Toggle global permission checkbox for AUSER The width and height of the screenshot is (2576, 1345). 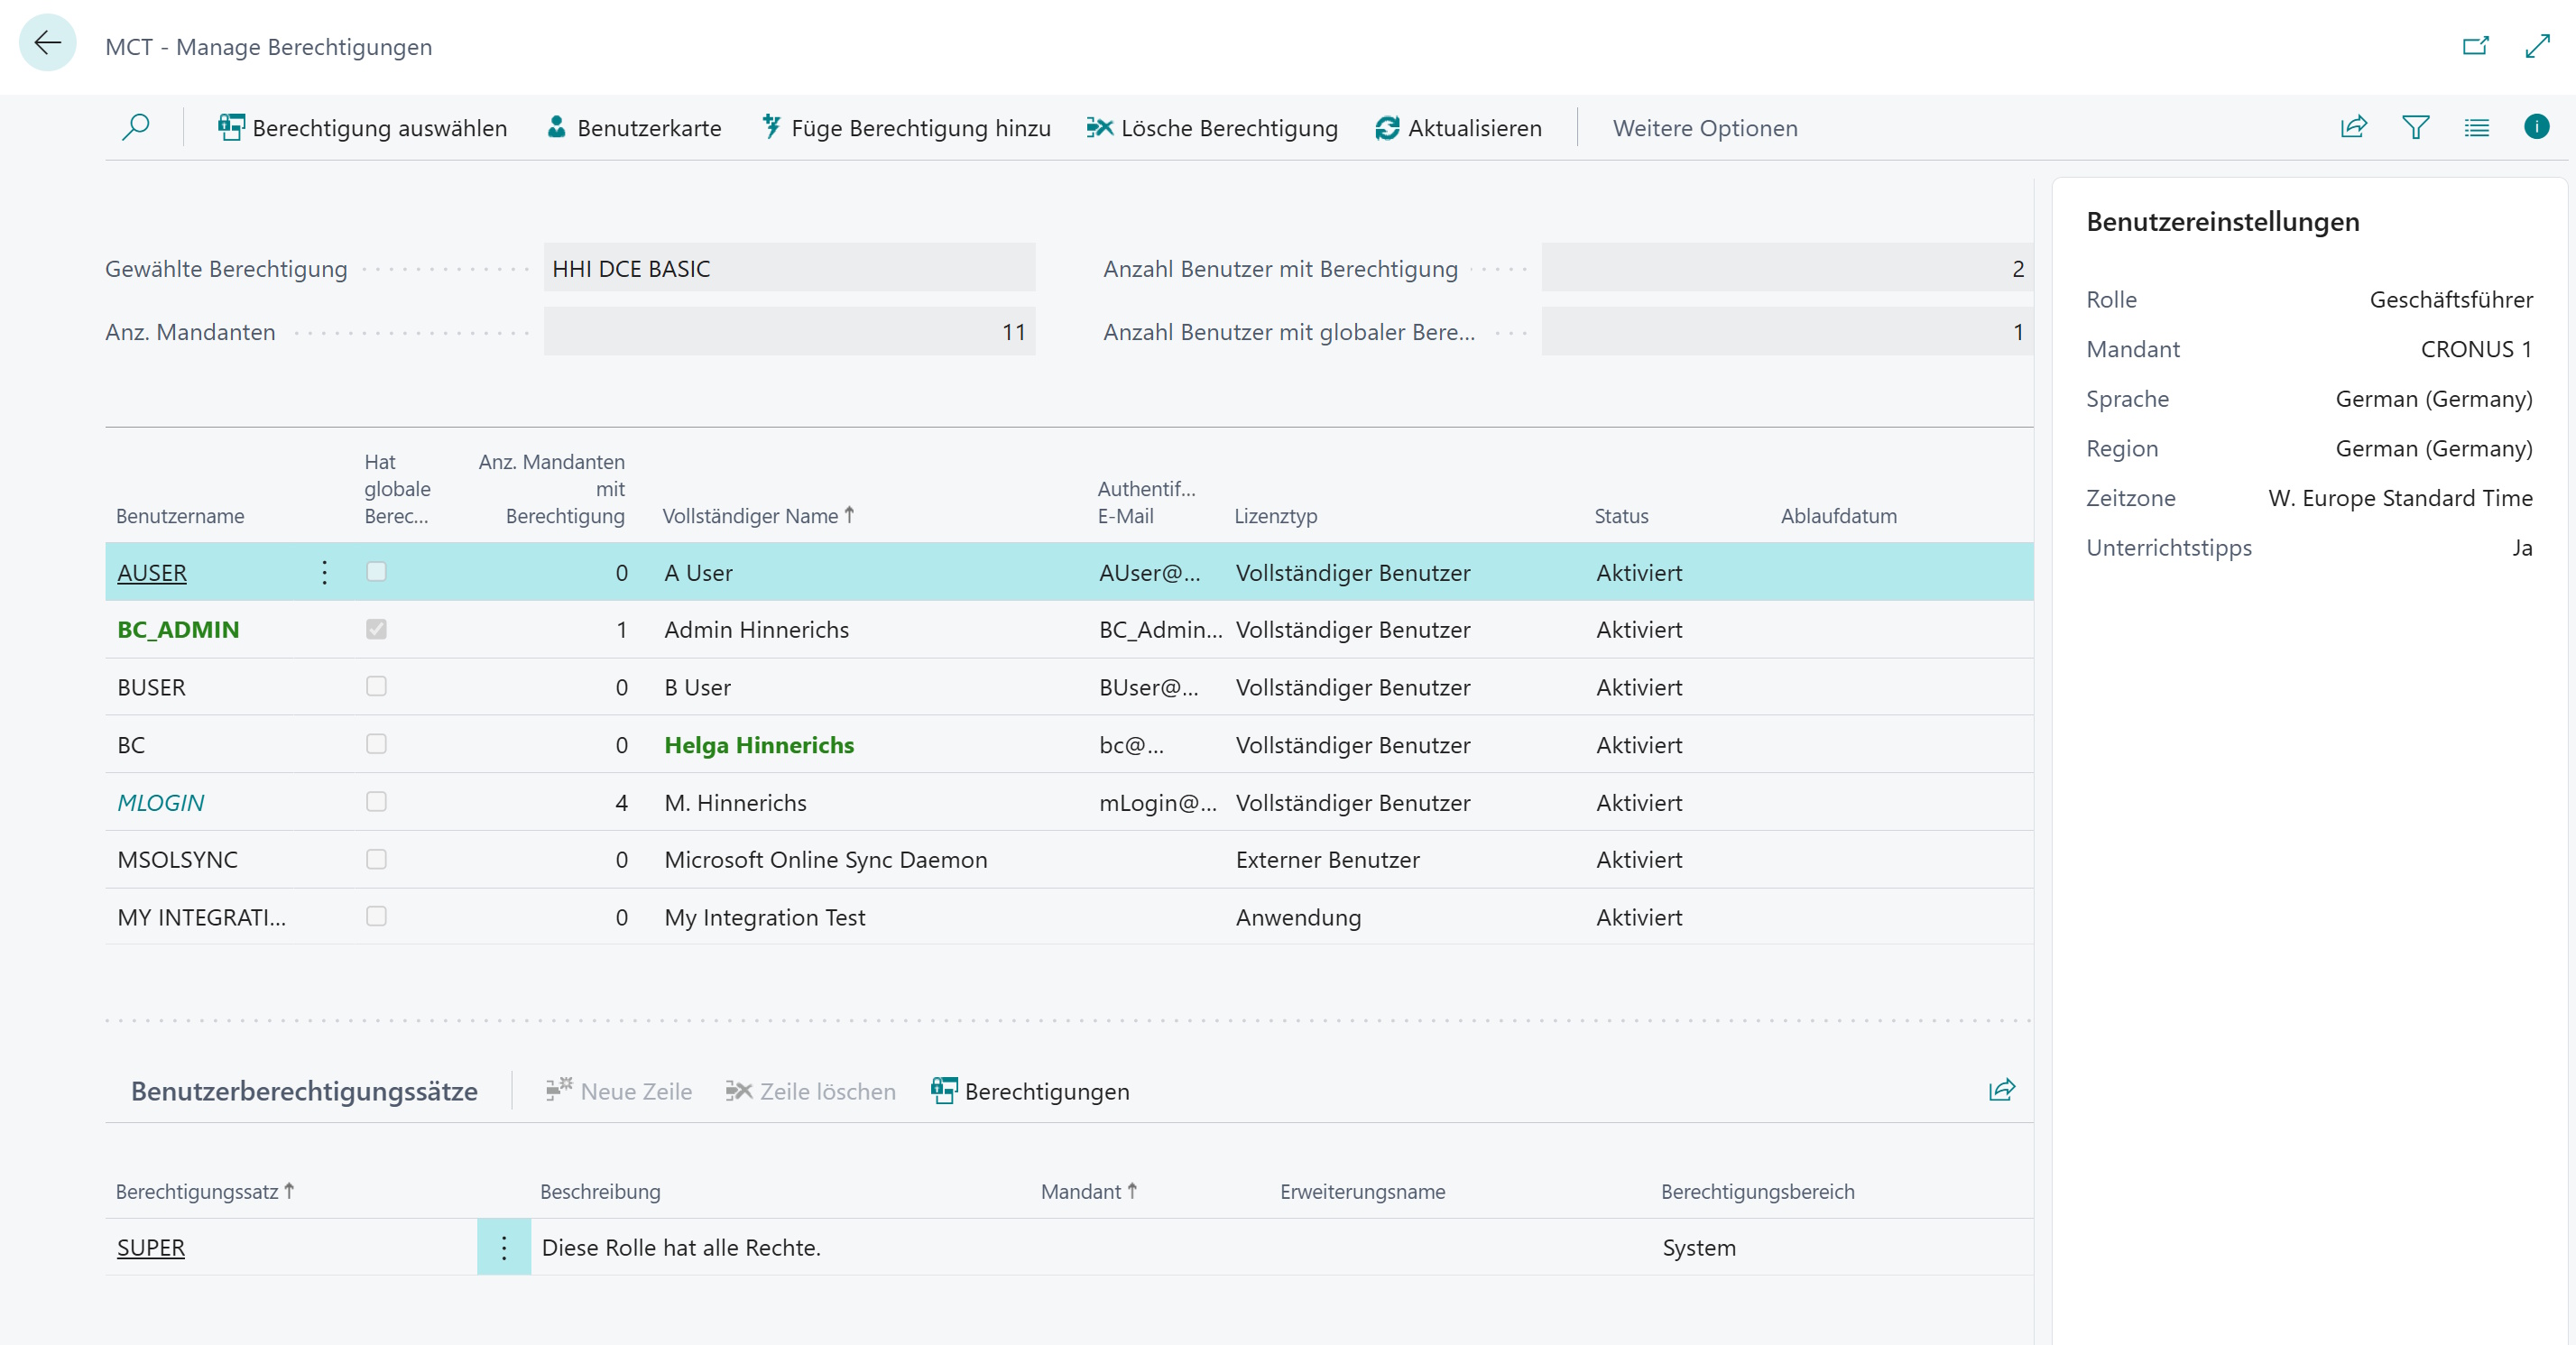click(x=376, y=571)
